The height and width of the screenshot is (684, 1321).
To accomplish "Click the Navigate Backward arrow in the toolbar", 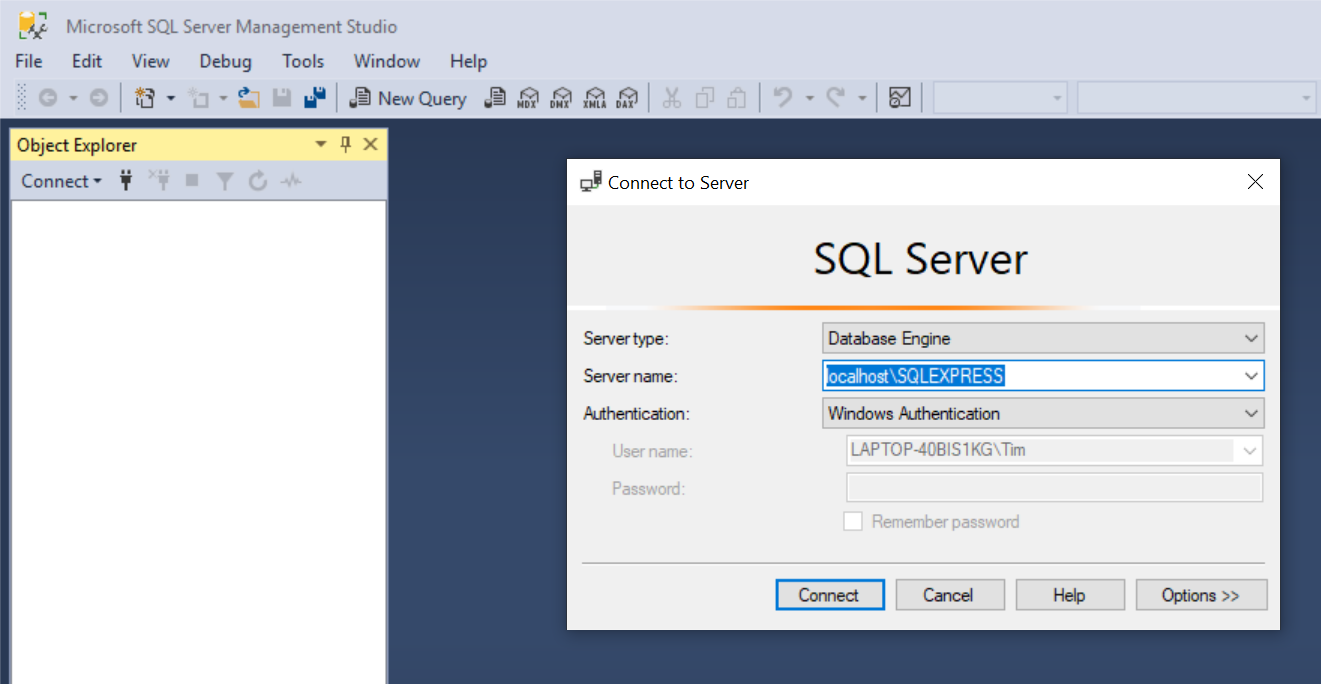I will click(x=47, y=98).
